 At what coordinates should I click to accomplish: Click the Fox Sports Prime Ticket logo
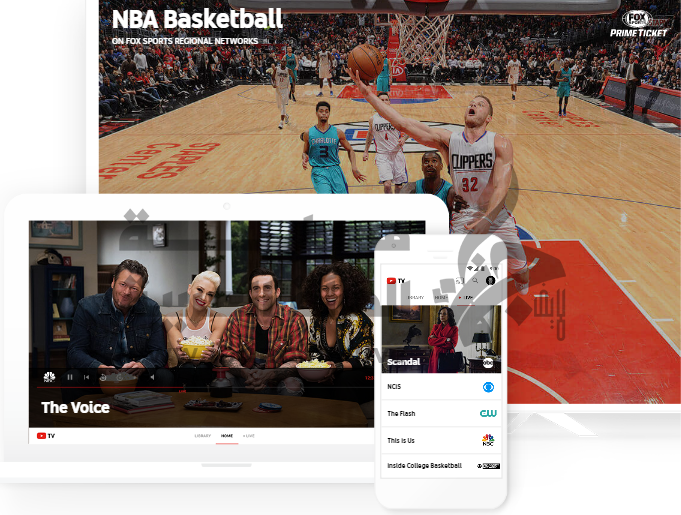tap(638, 24)
